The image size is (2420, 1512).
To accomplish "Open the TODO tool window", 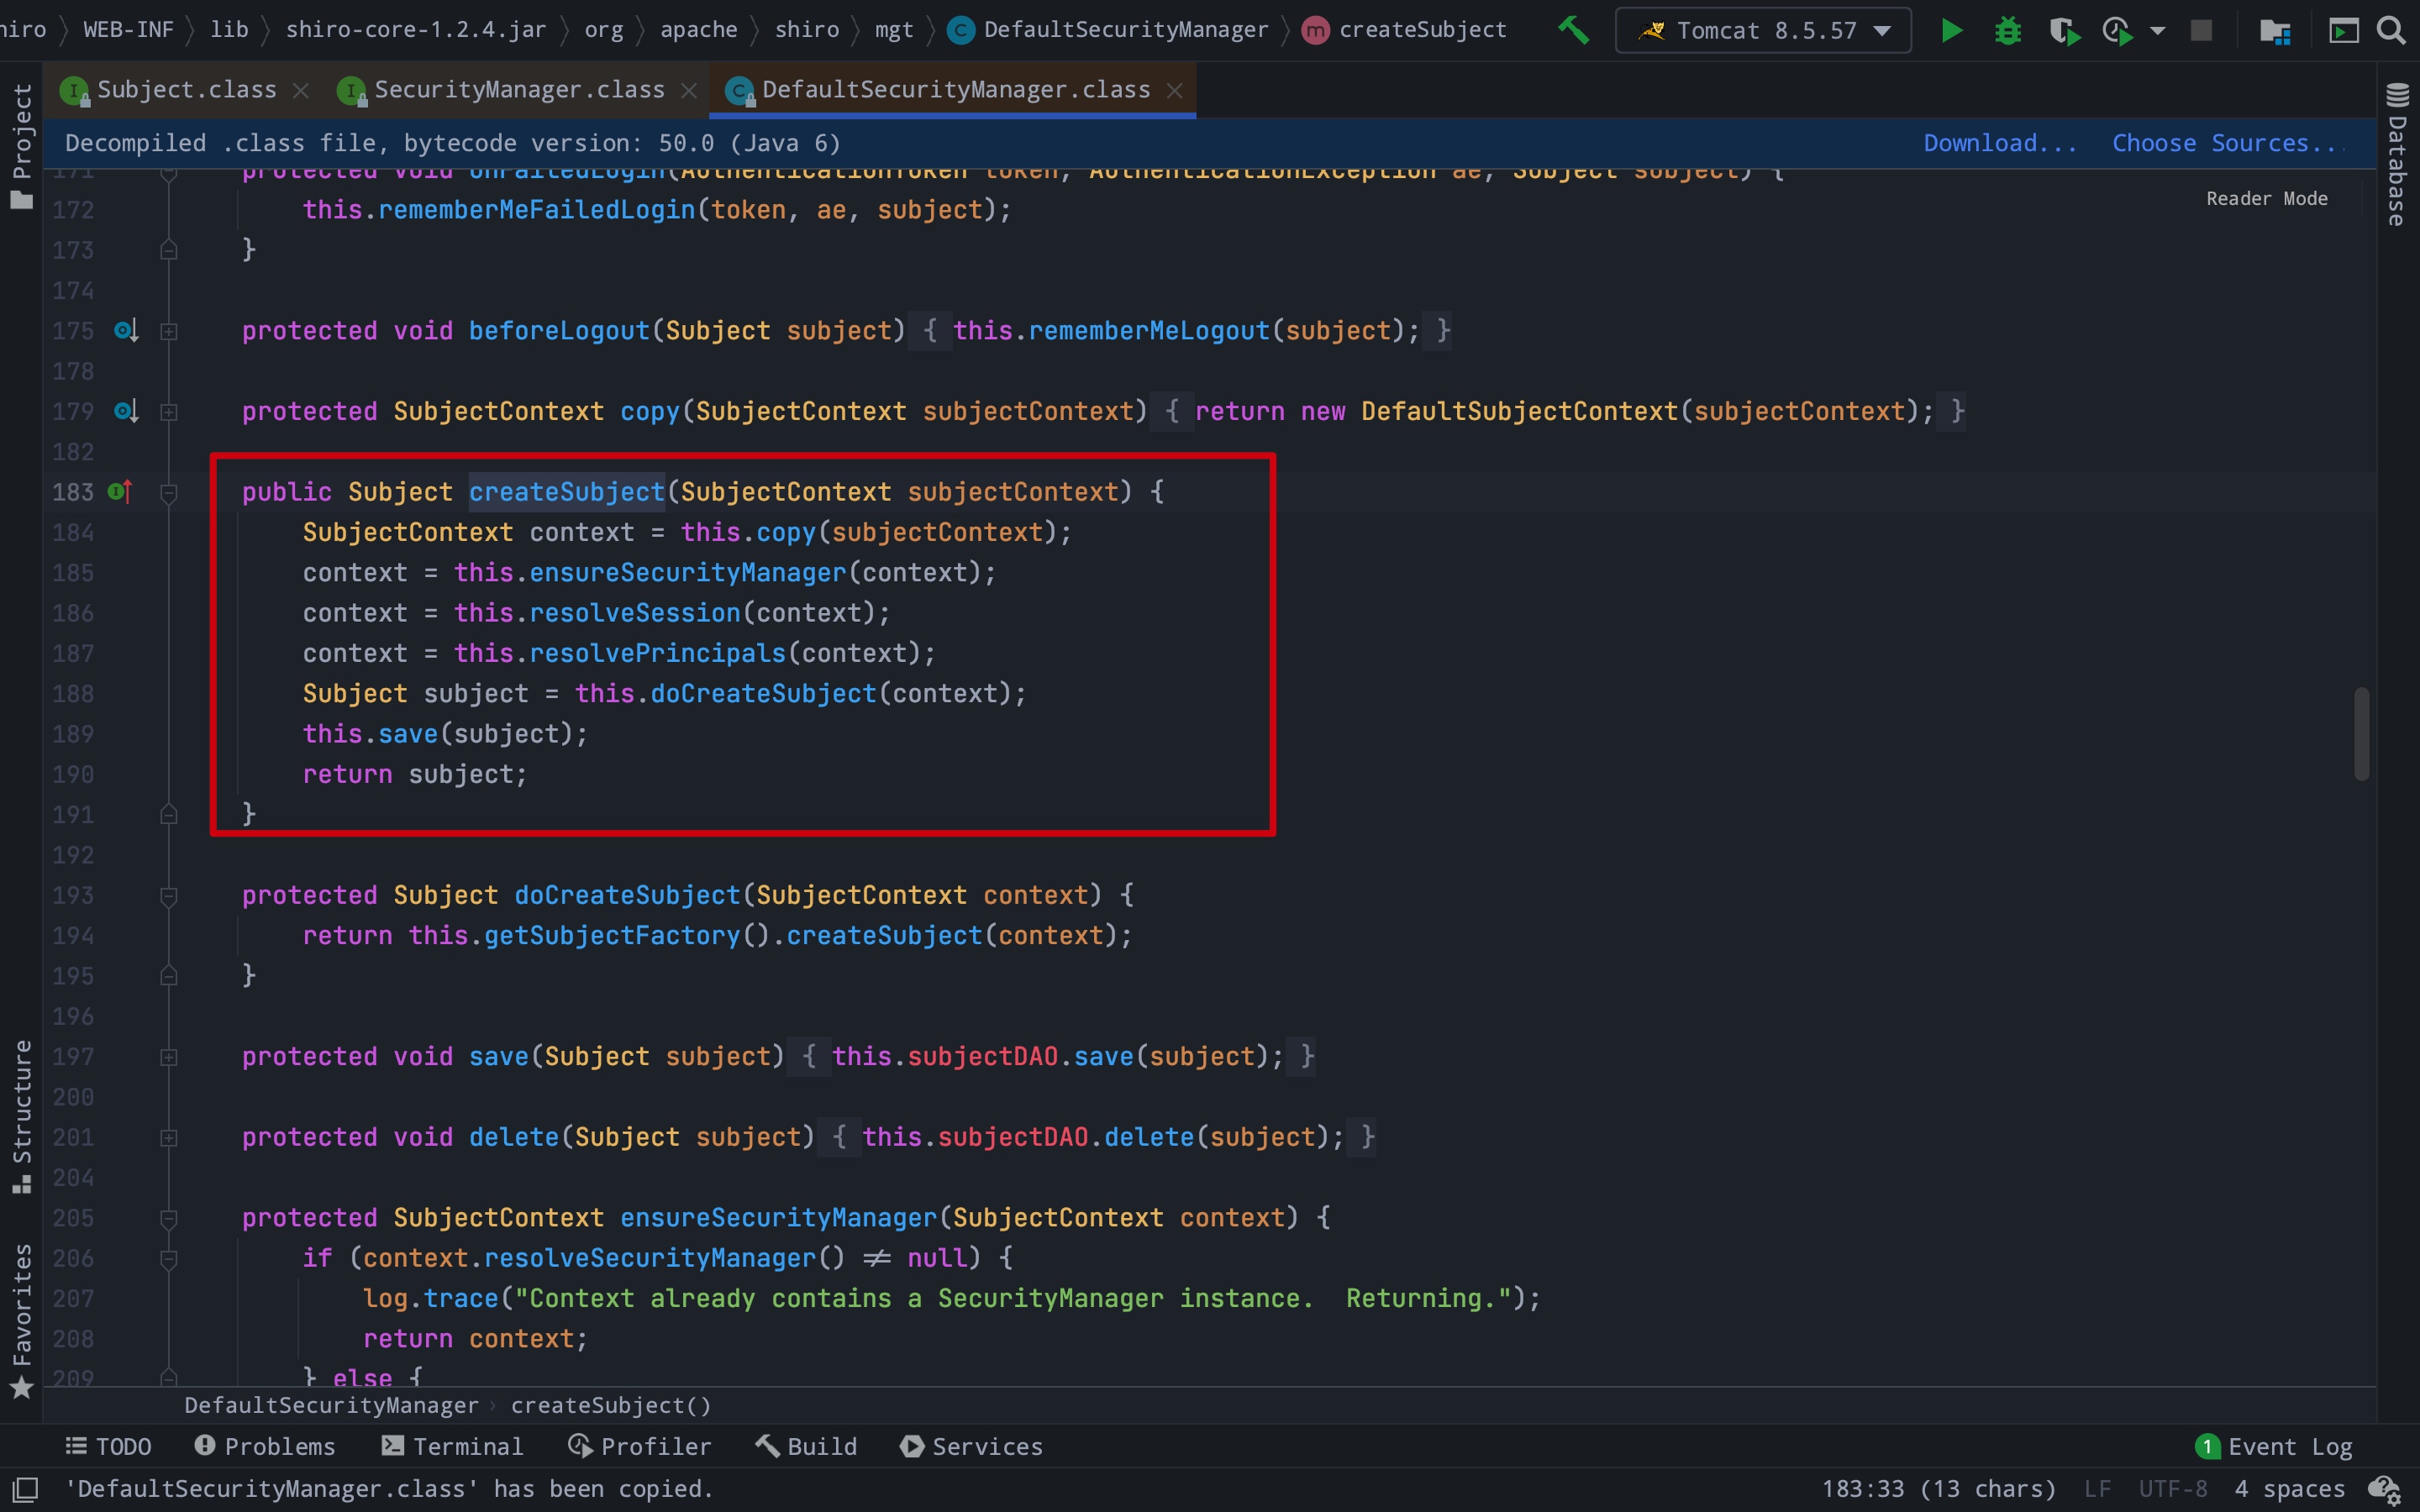I will click(x=108, y=1446).
